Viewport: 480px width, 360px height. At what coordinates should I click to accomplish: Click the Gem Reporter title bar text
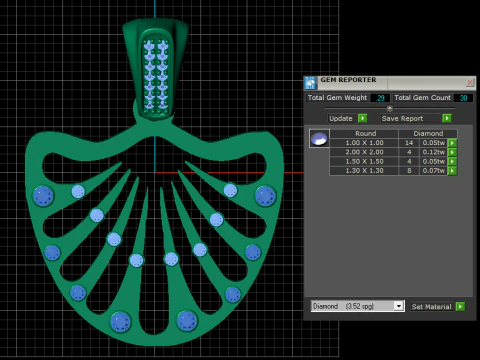point(348,80)
